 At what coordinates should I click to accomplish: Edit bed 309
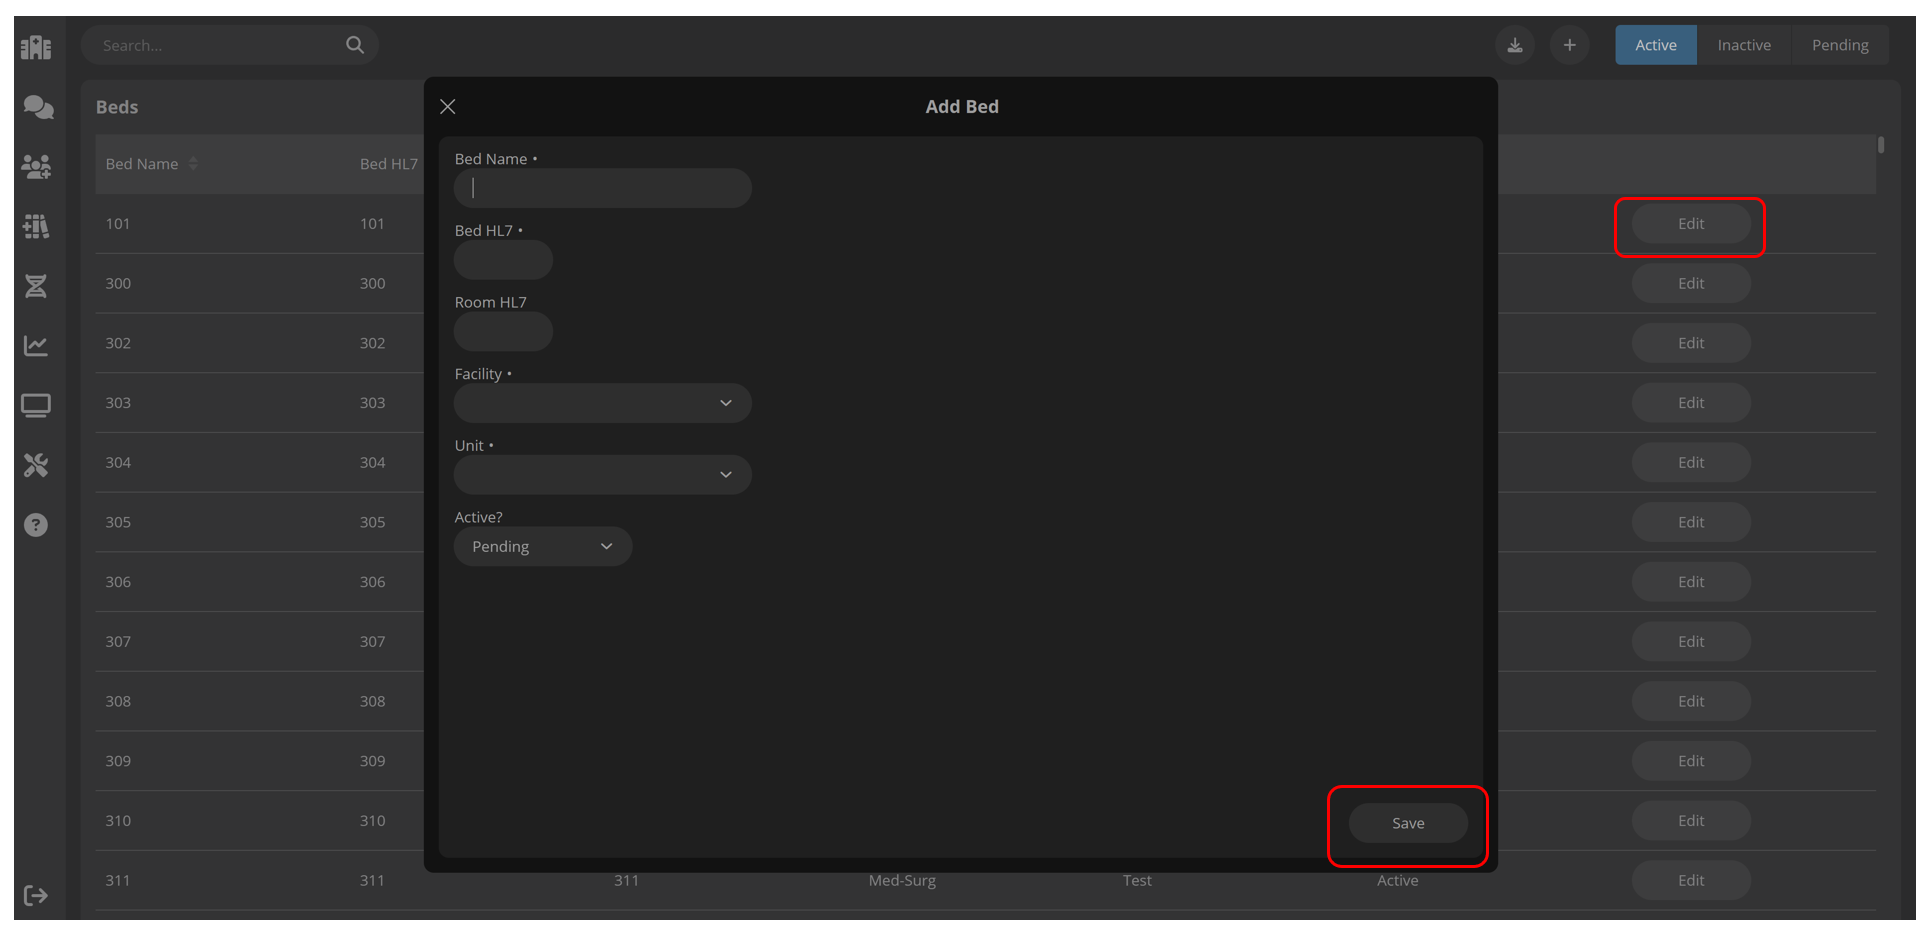pyautogui.click(x=1691, y=761)
